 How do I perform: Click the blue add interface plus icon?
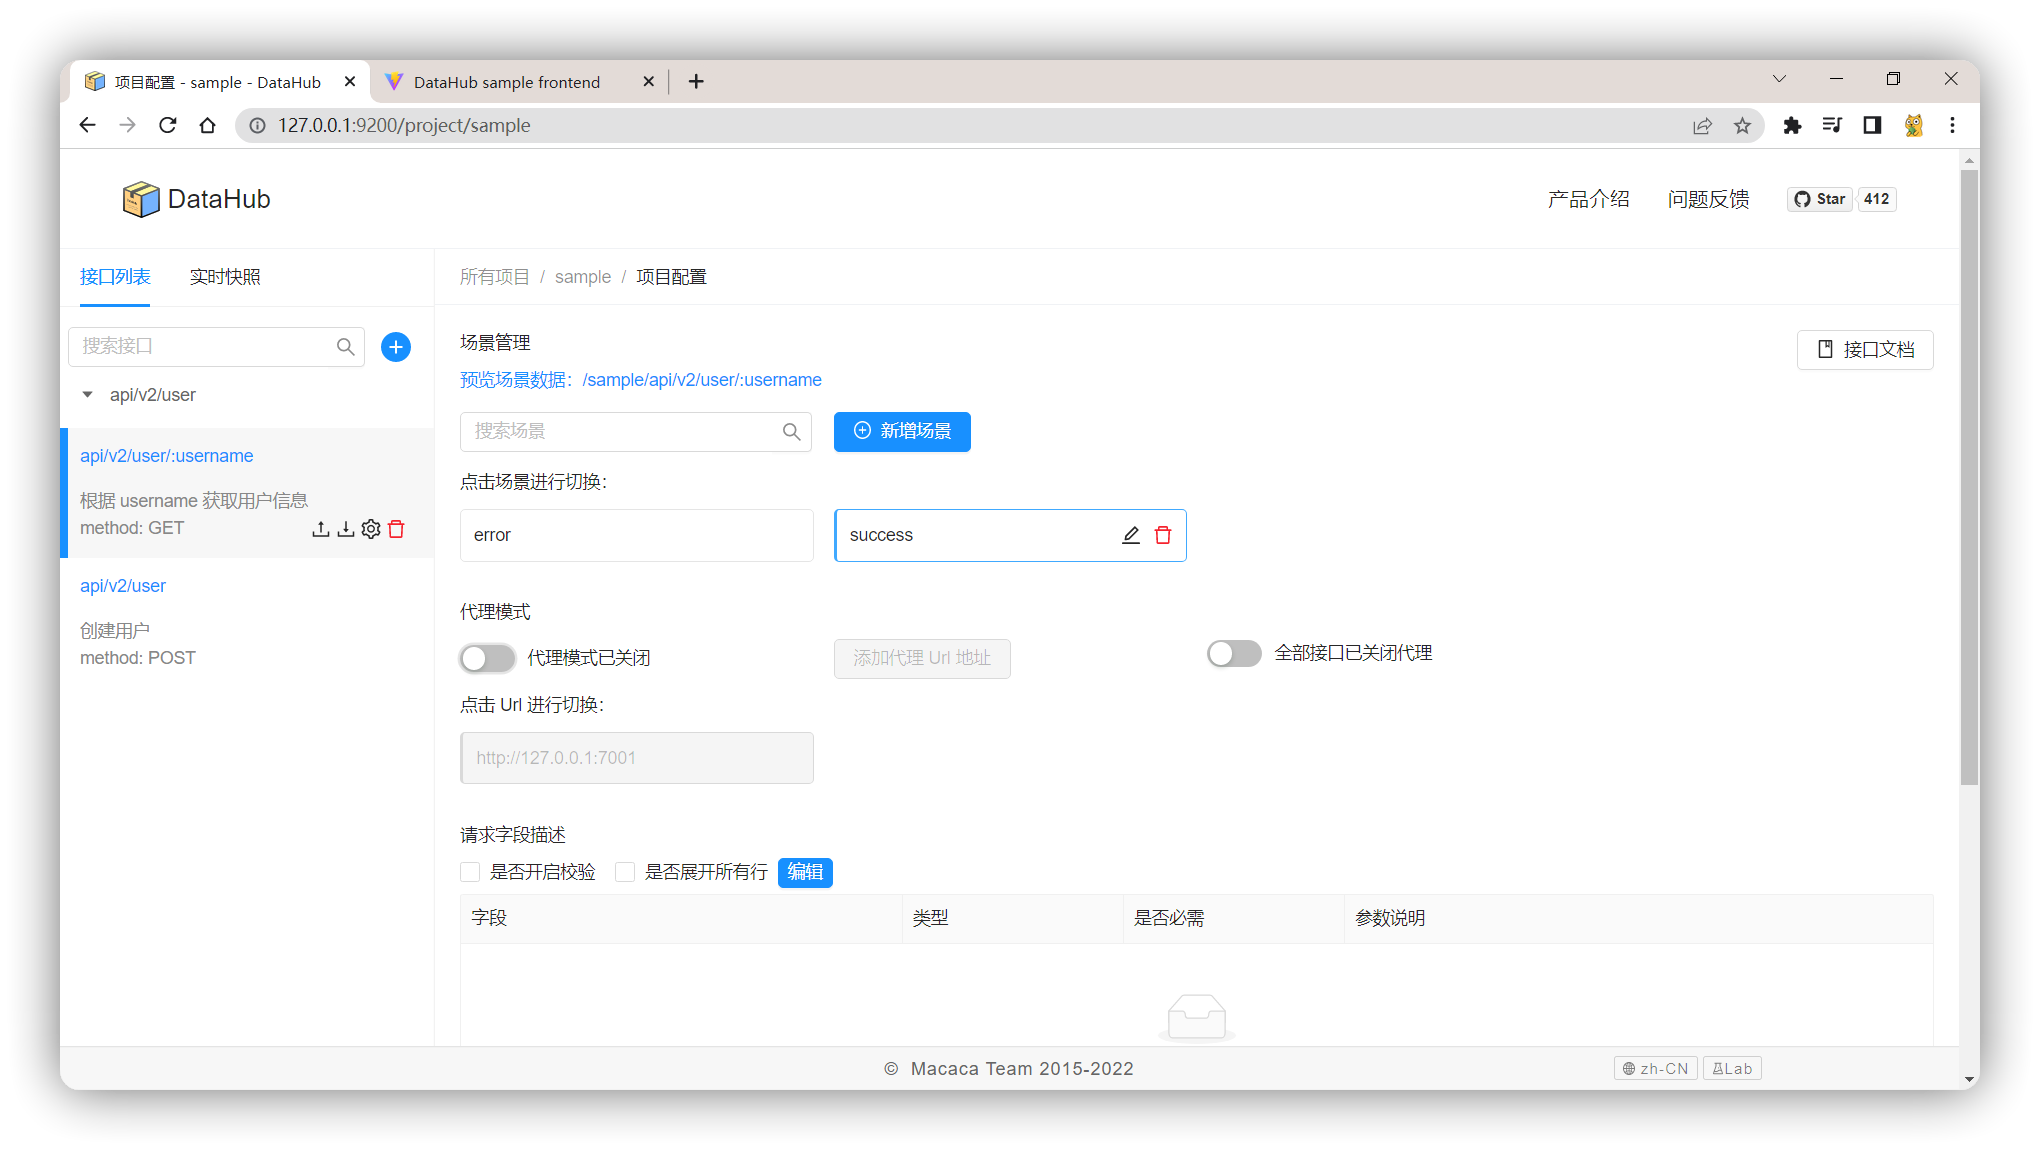pyautogui.click(x=396, y=347)
